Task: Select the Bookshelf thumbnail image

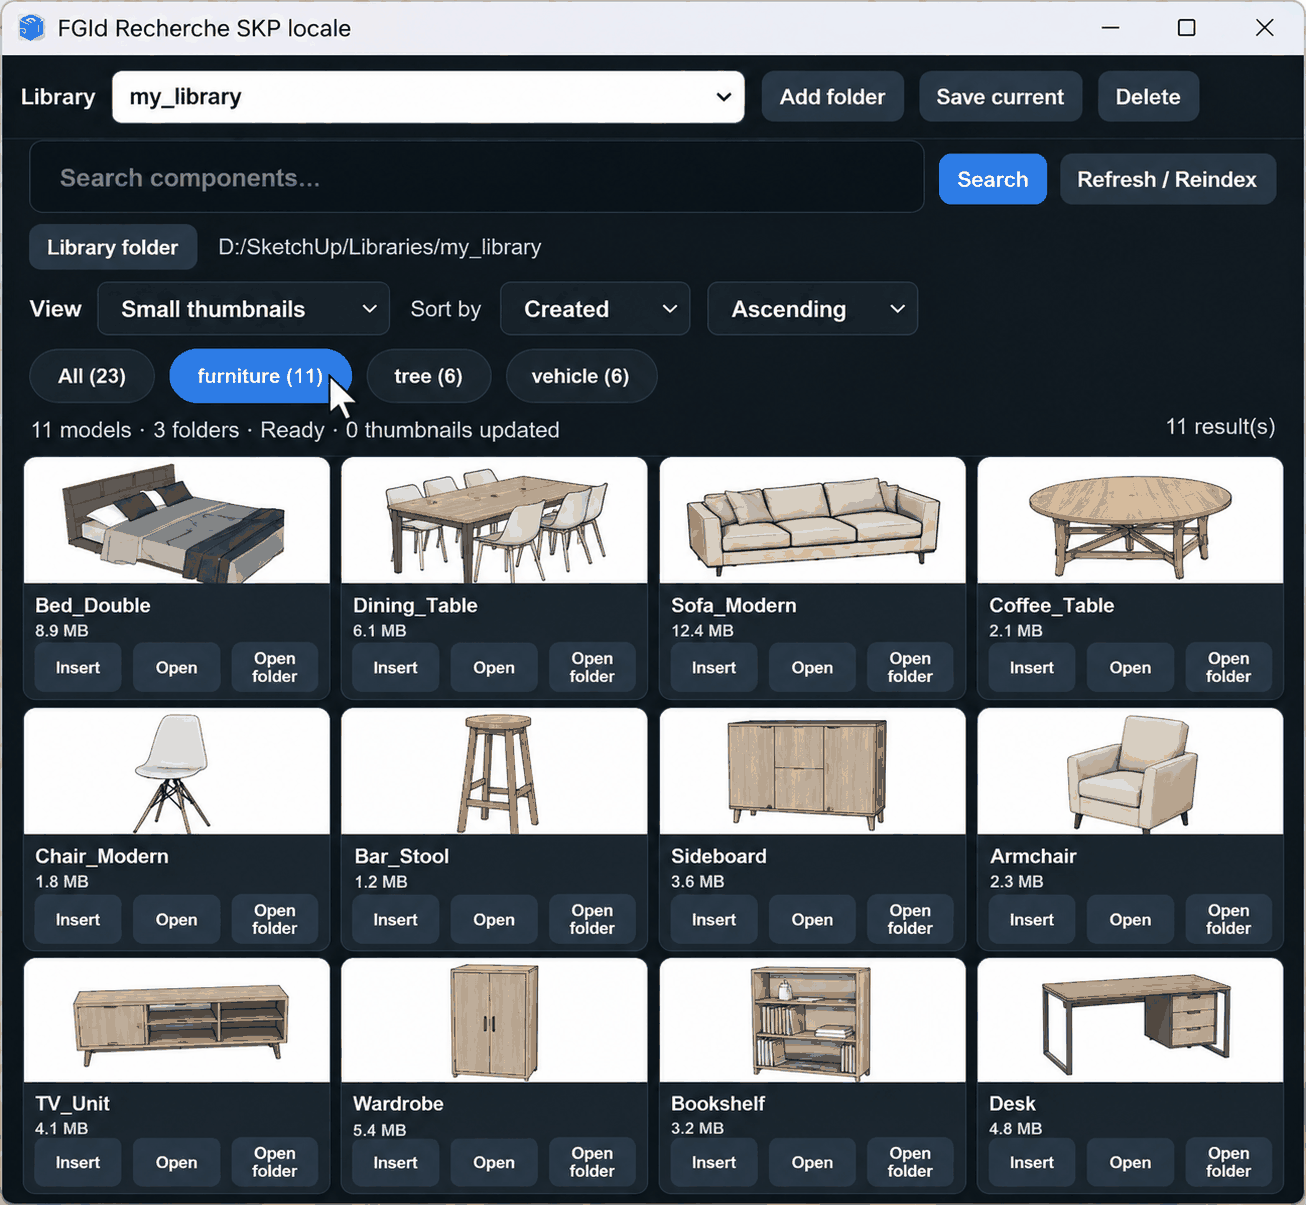Action: point(812,1021)
